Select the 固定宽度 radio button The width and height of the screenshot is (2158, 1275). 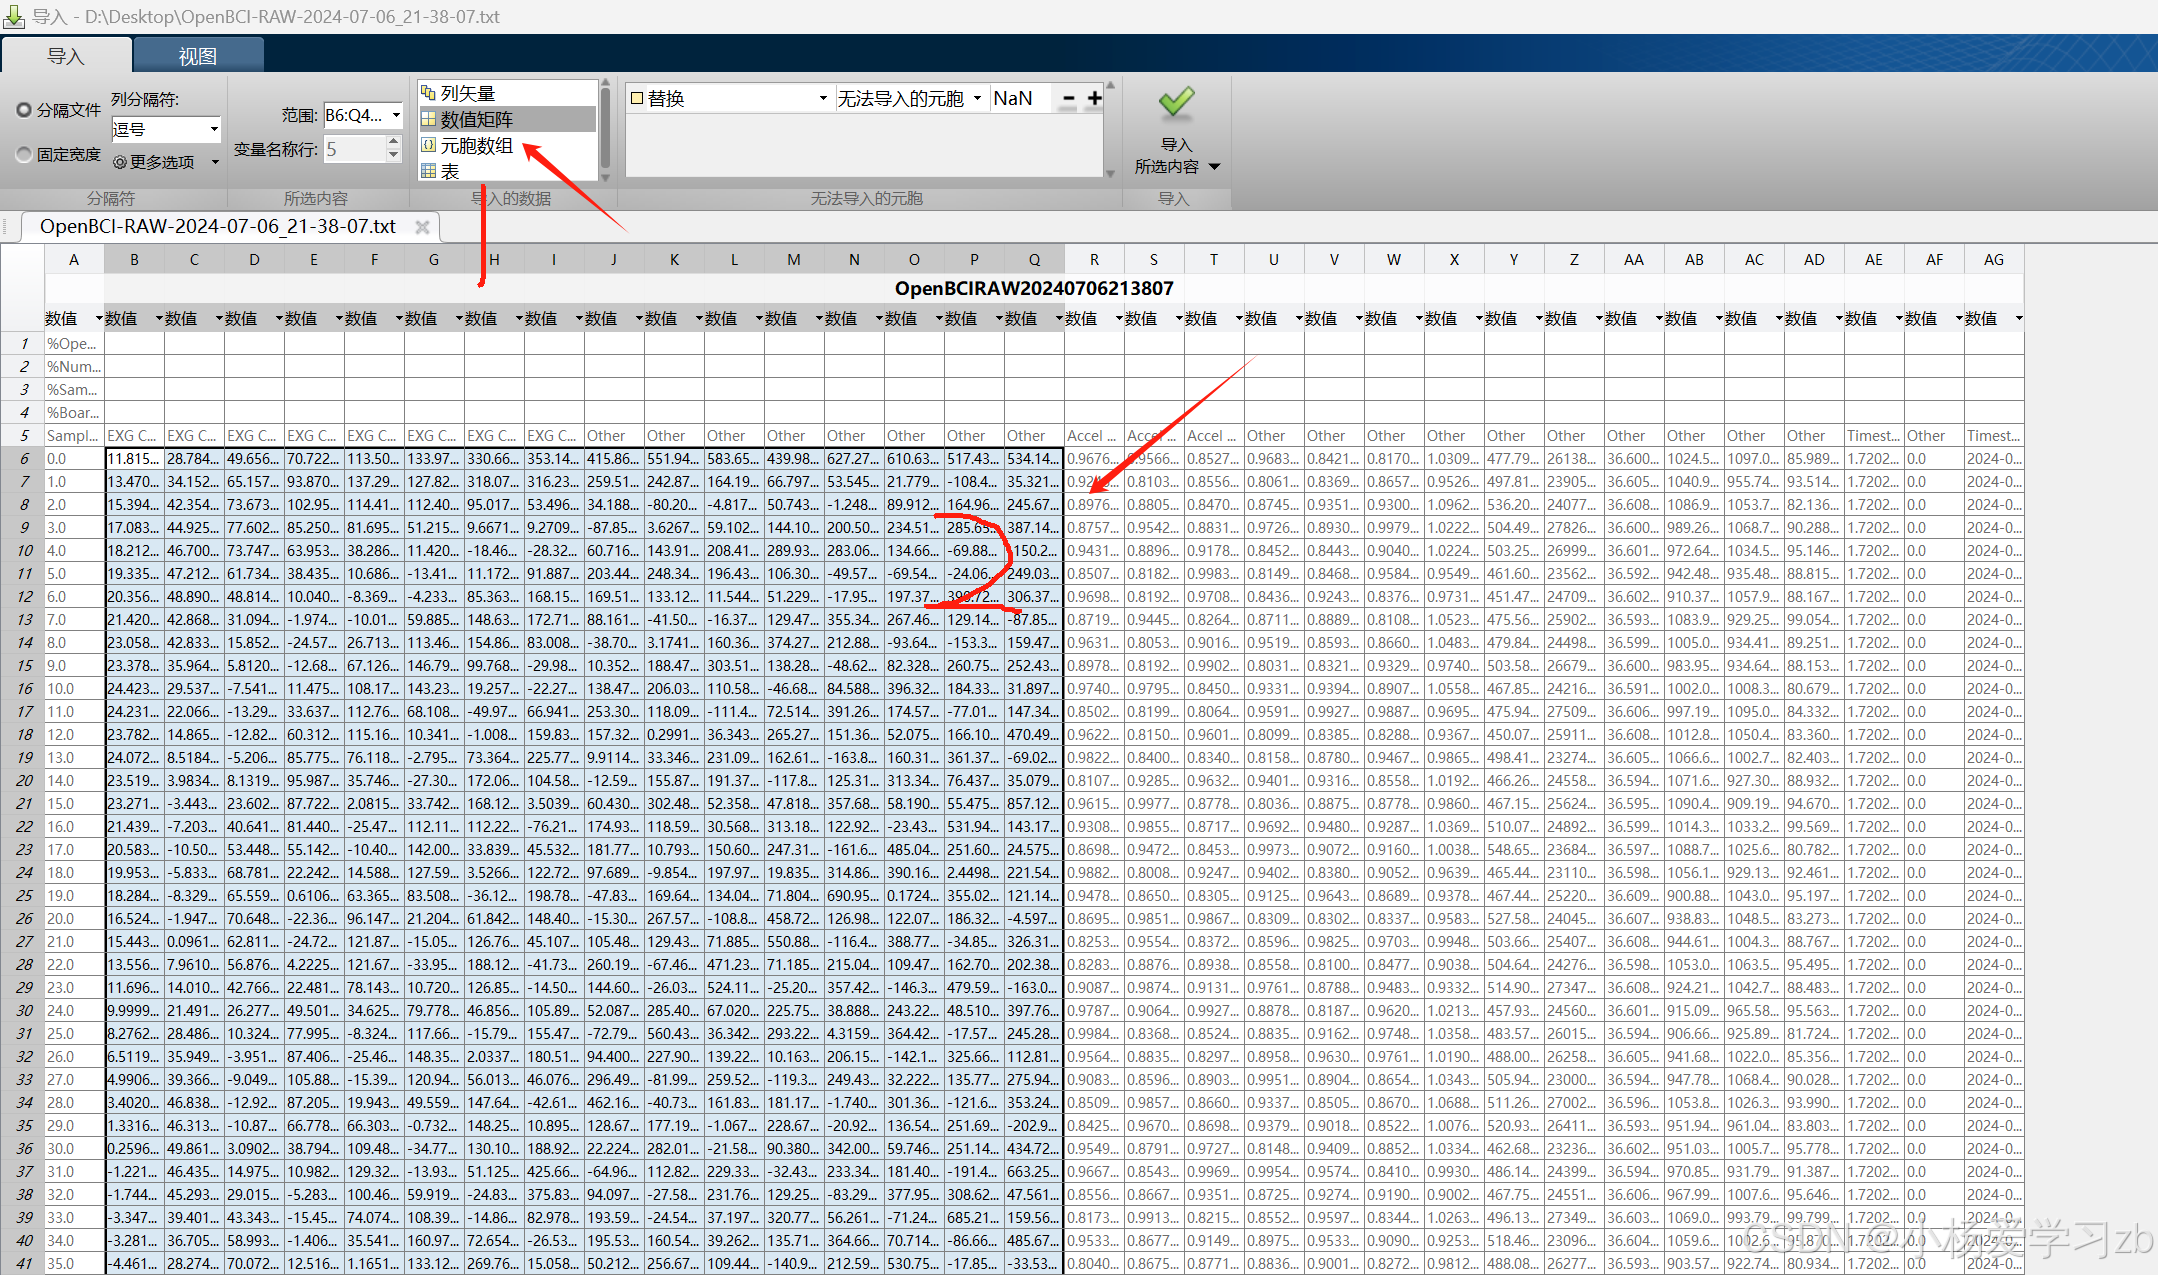[x=24, y=154]
